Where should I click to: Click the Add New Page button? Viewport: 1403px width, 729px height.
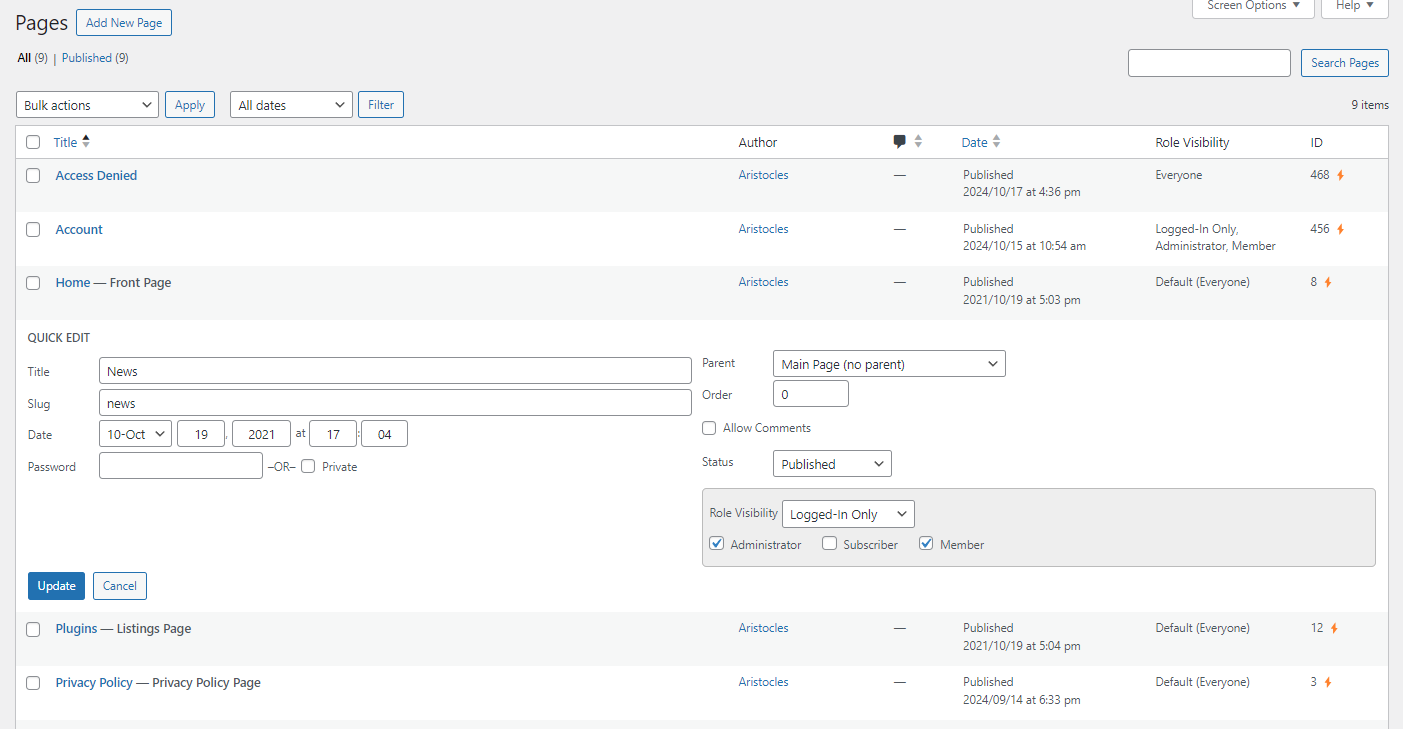coord(123,21)
